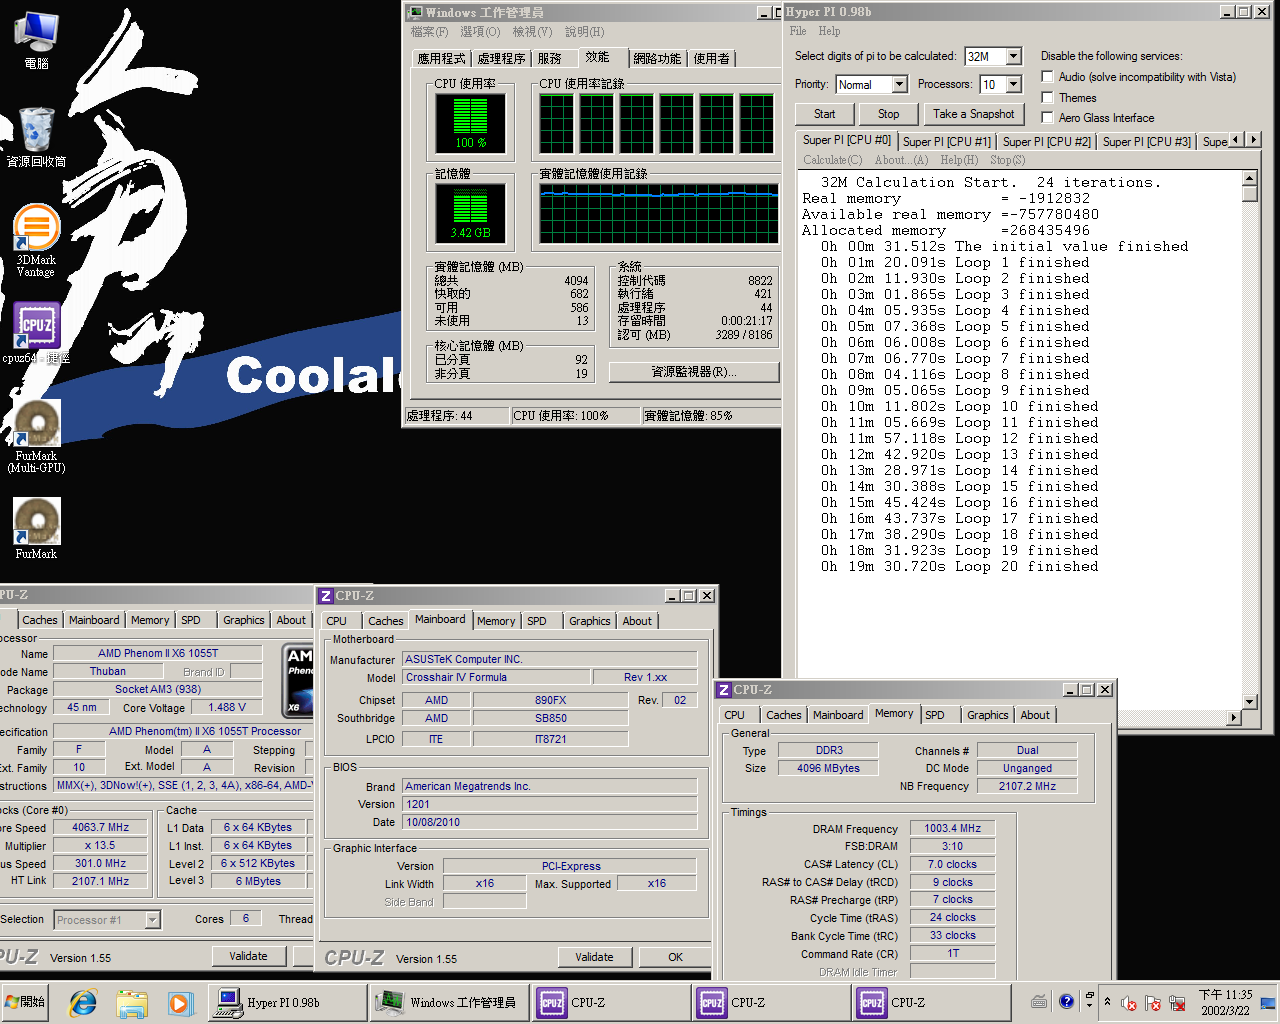Switch to Windows Task Manager taskbar item
The height and width of the screenshot is (1024, 1280).
tap(449, 1002)
